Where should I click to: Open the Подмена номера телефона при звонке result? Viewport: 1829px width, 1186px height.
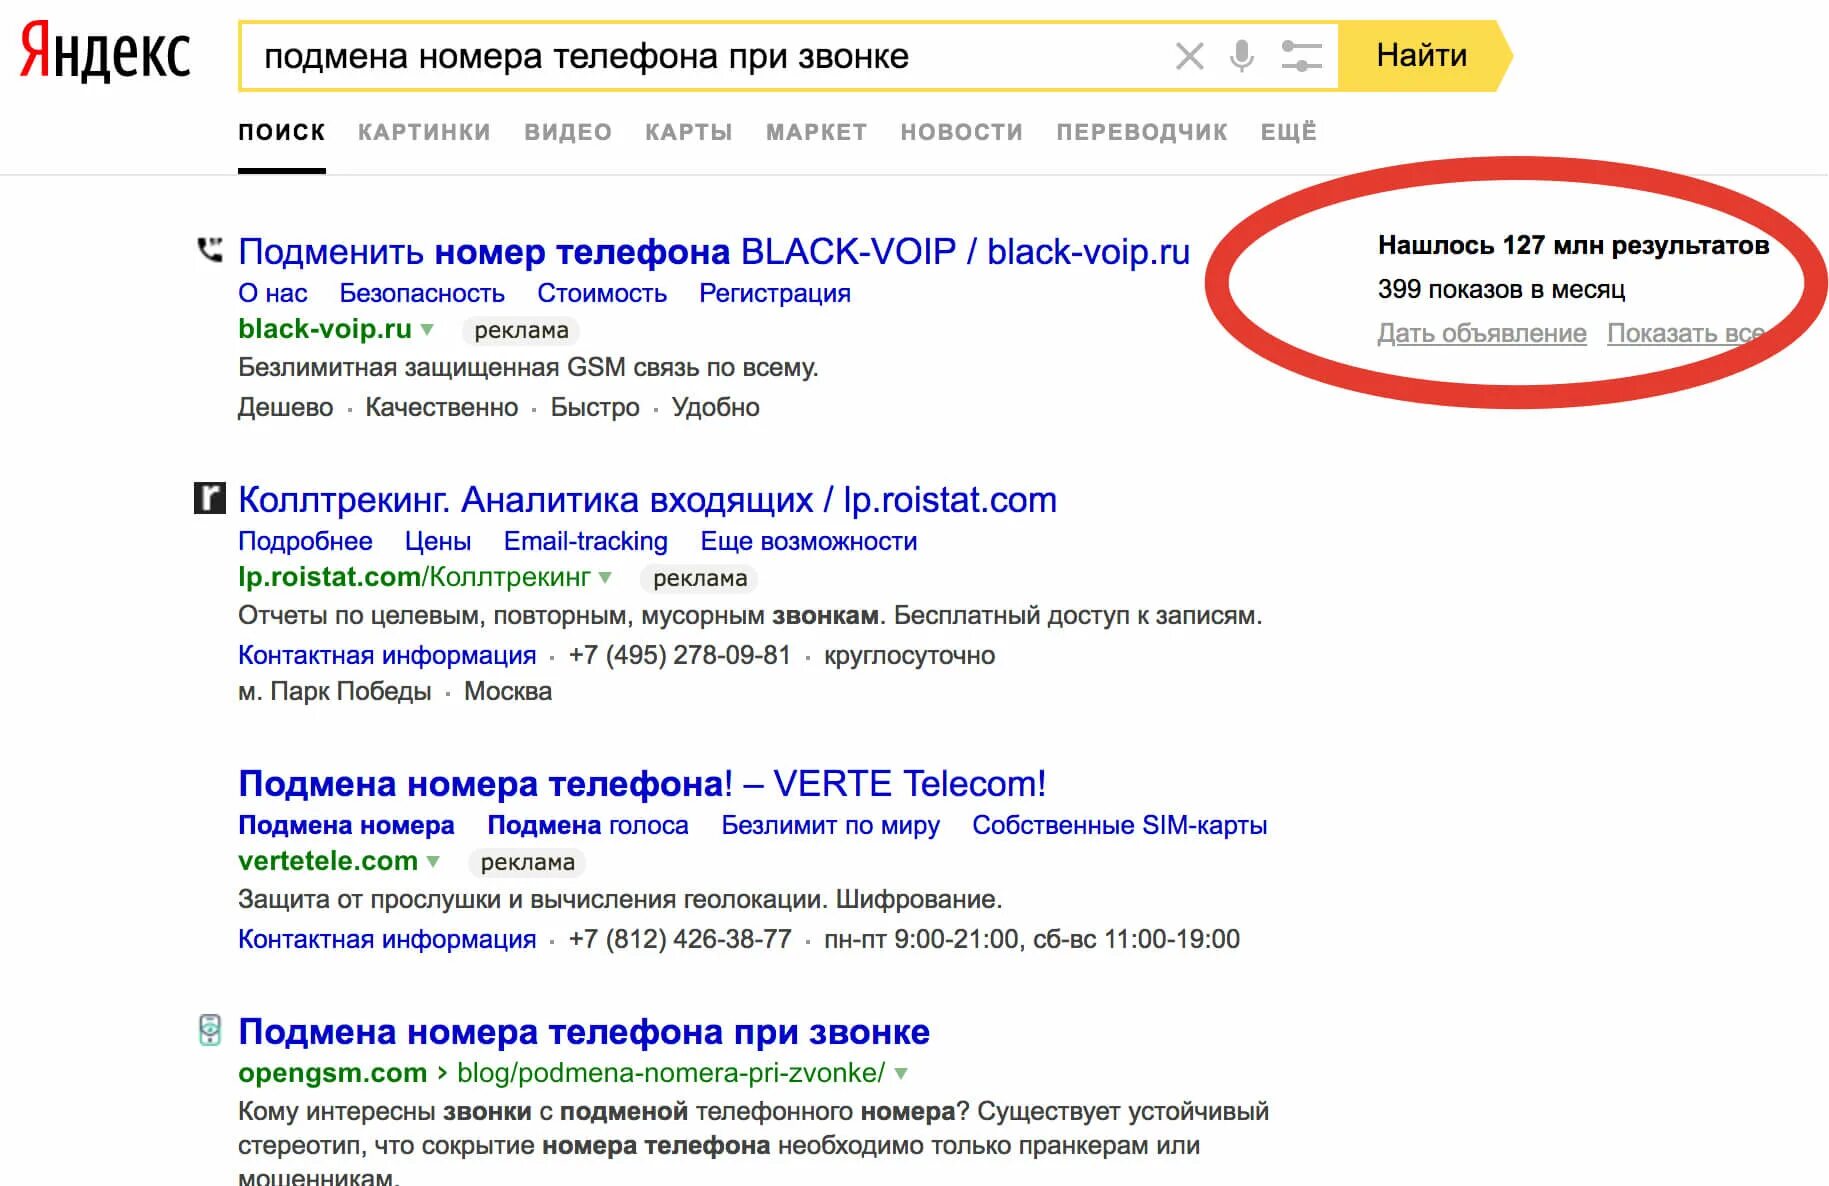coord(584,1032)
